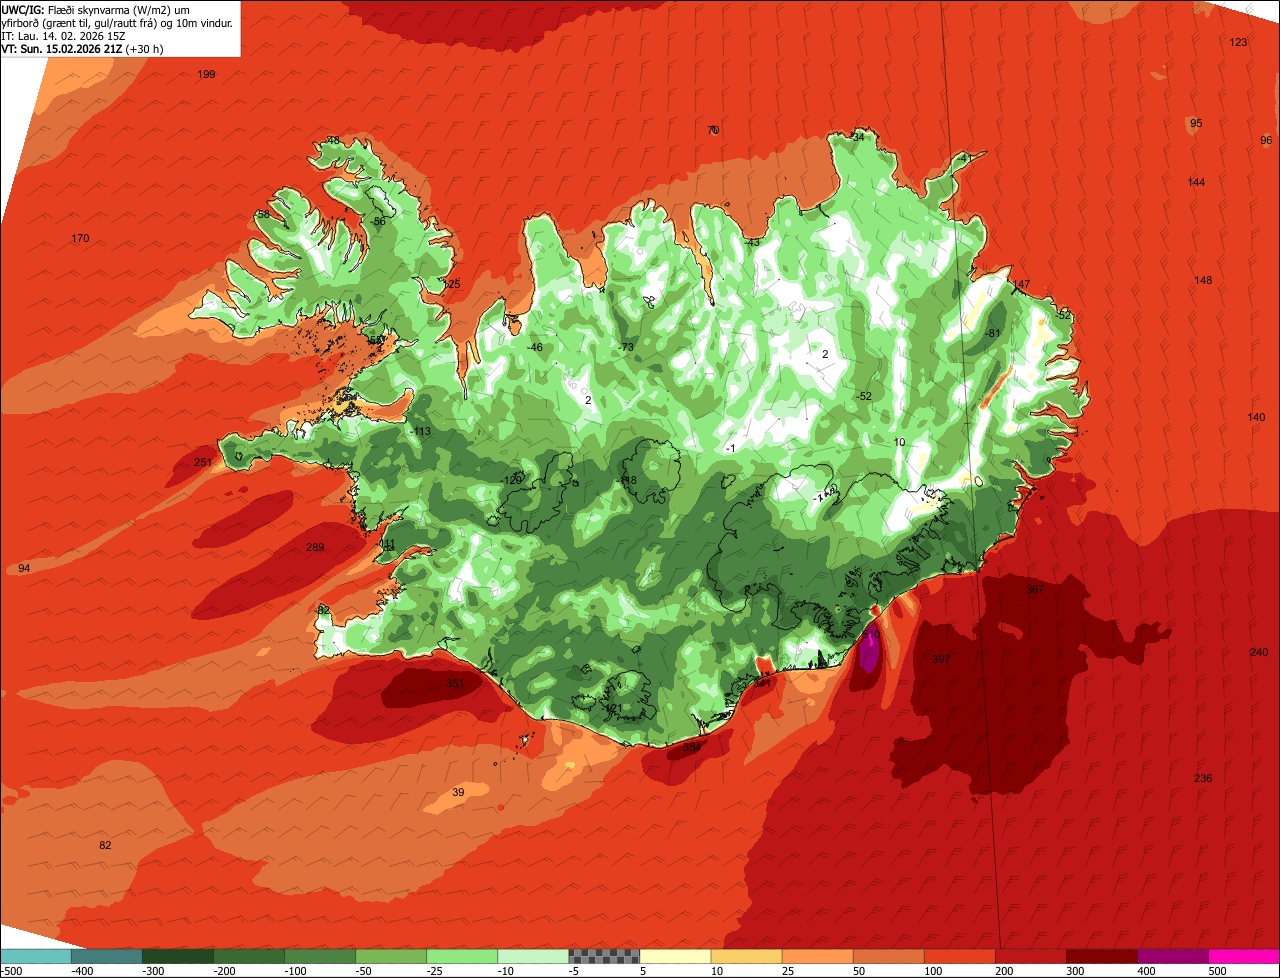The image size is (1280, 978).
Task: Click the map value 367
Action: 1035,589
